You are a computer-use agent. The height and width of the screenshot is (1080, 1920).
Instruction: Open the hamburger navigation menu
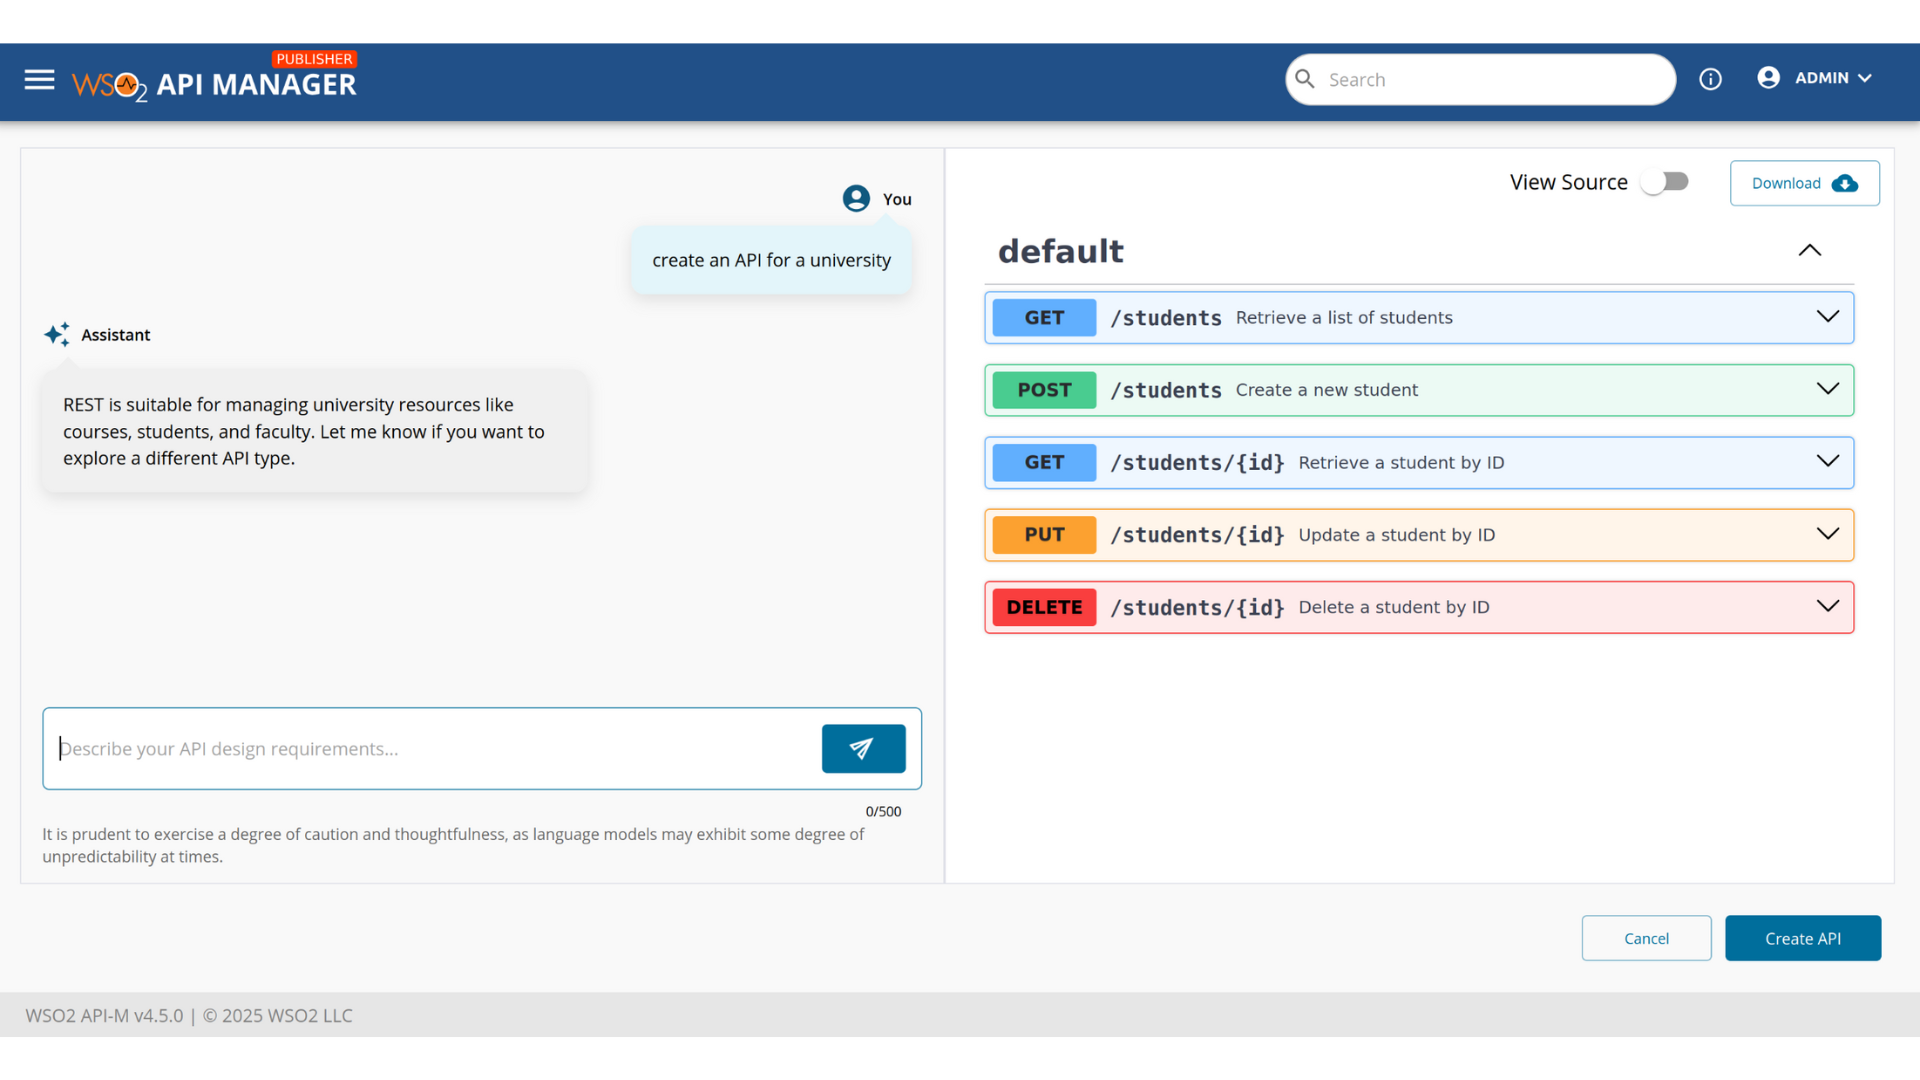(x=39, y=80)
